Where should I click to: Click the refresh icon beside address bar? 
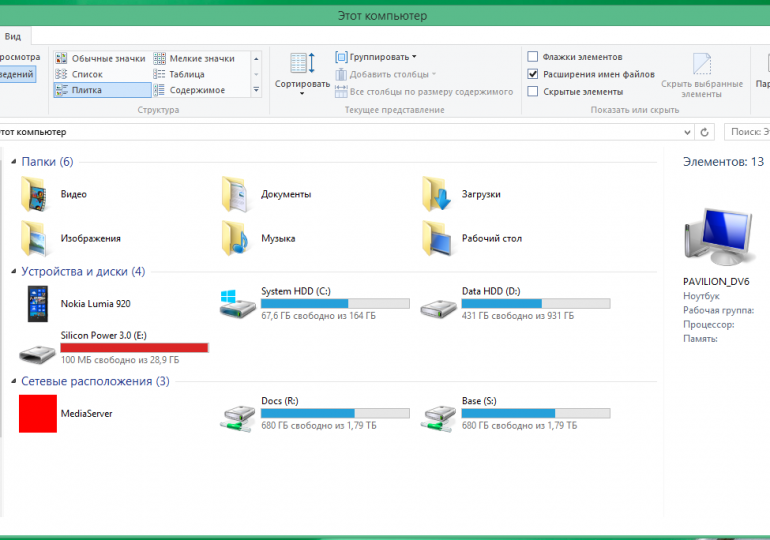(706, 132)
